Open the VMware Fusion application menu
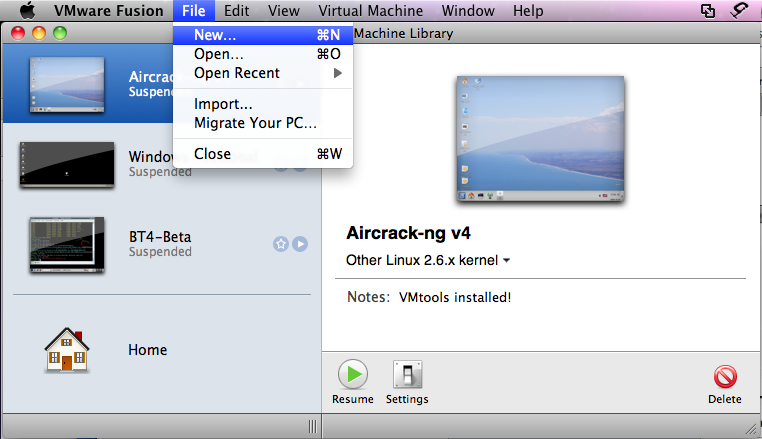Screen dimensions: 762x439 pos(108,11)
